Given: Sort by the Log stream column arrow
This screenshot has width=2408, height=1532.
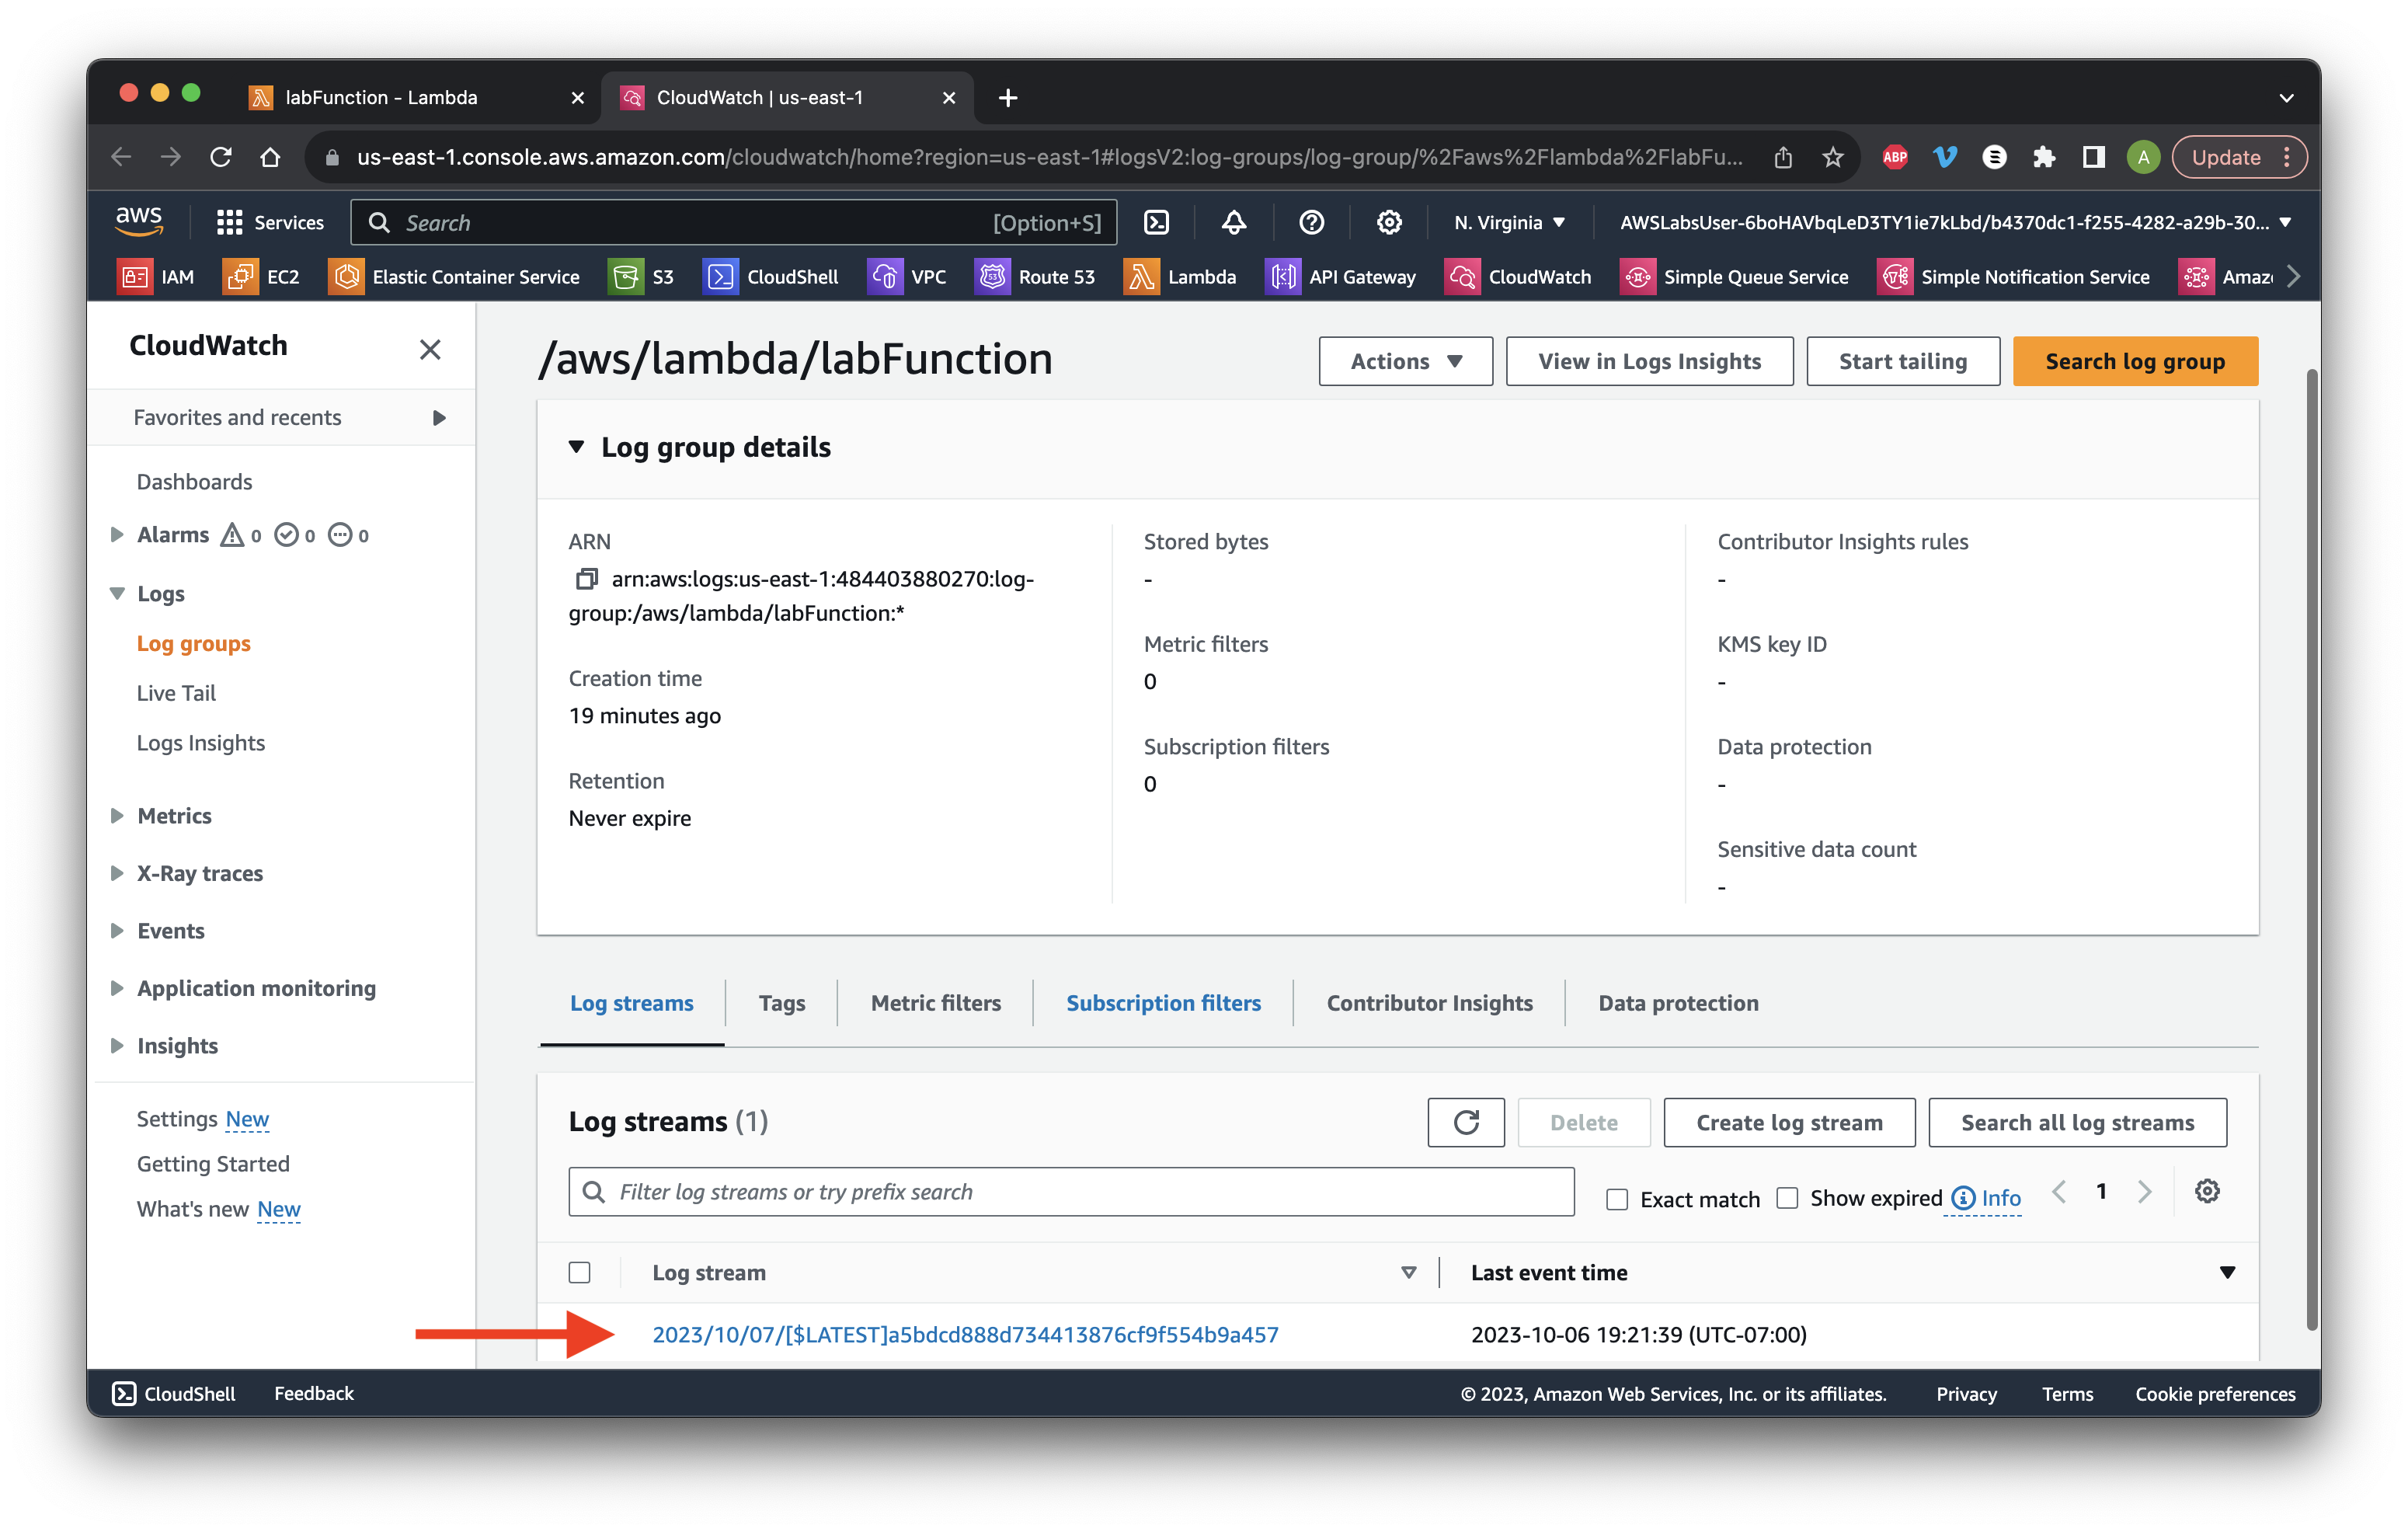Looking at the screenshot, I should point(1408,1272).
